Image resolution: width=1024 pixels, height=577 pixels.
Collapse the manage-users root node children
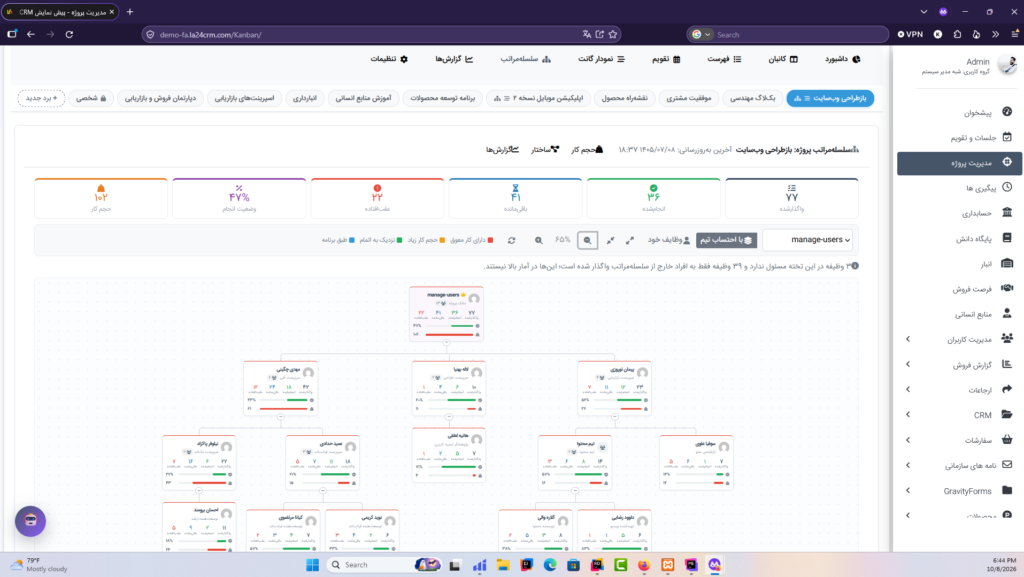click(x=447, y=342)
